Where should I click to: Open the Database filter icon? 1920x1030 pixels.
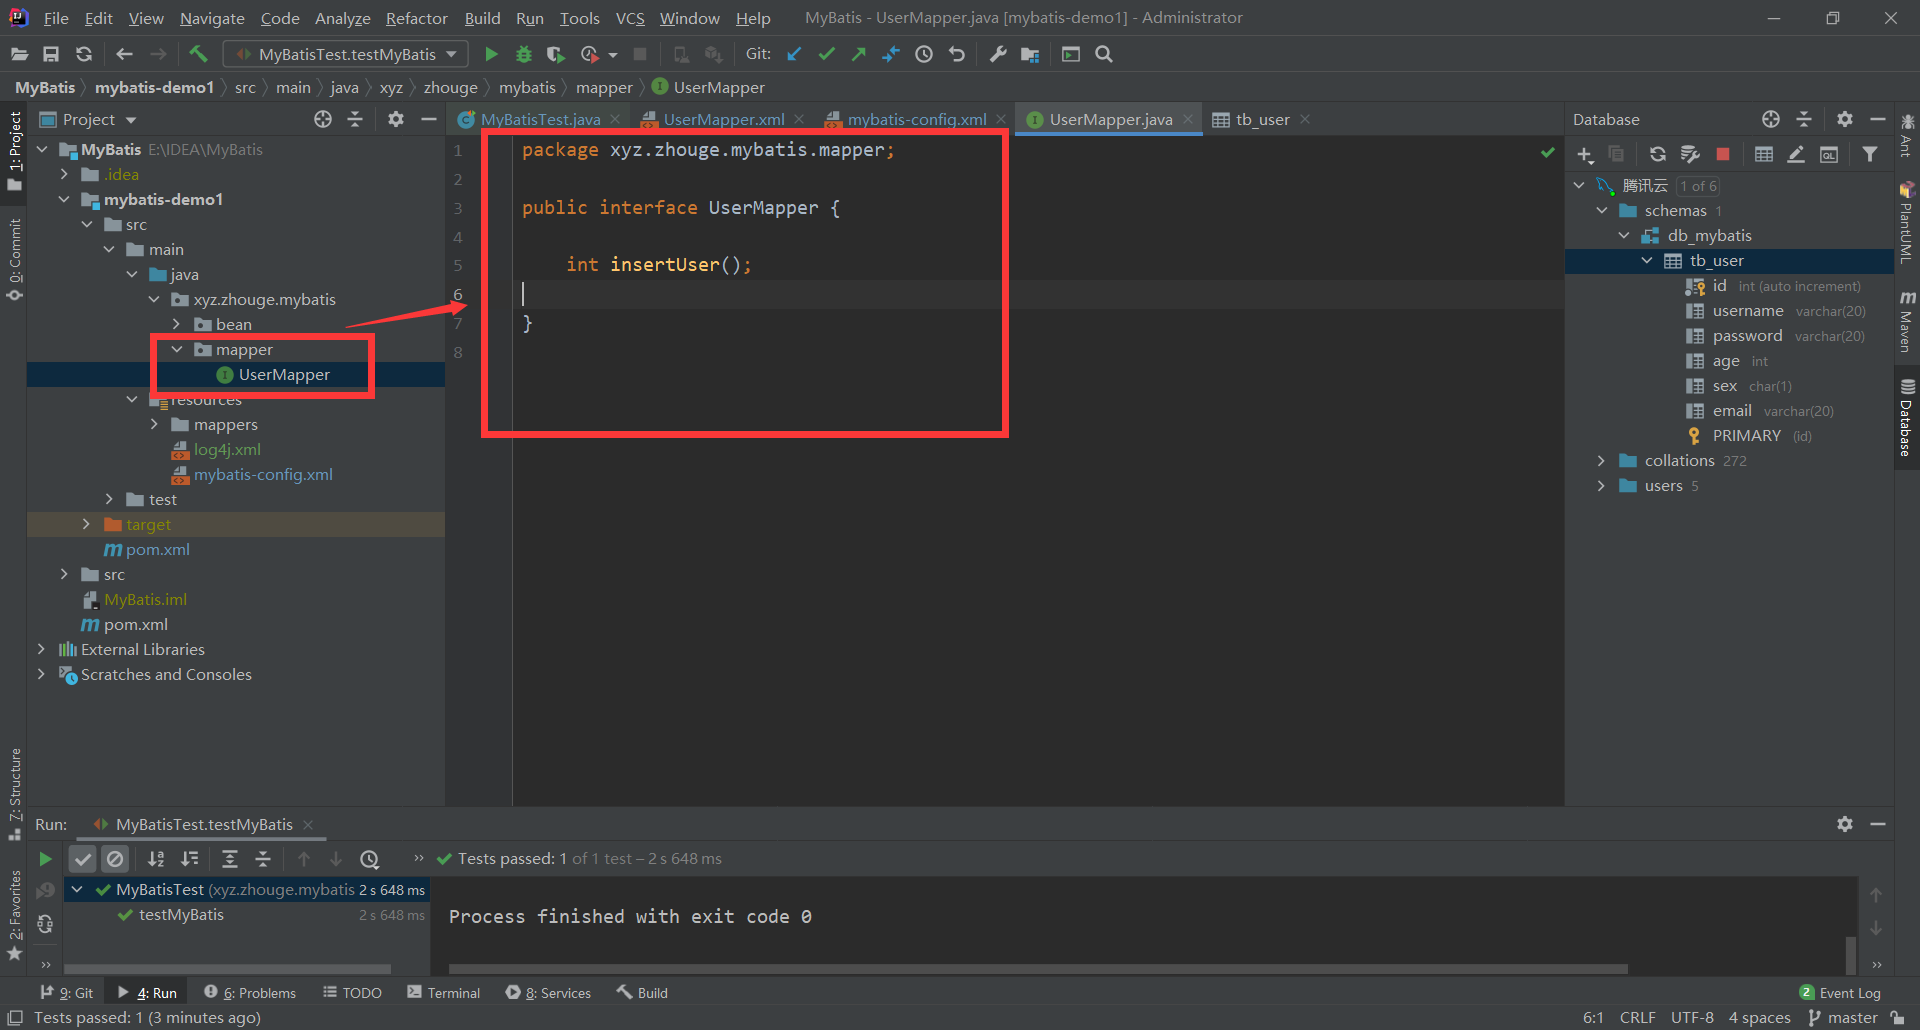(1870, 154)
